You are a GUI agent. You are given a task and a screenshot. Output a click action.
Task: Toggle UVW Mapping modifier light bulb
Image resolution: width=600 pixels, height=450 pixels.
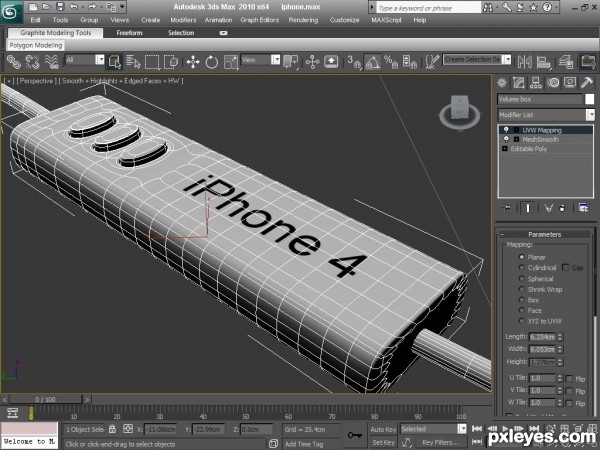(506, 130)
